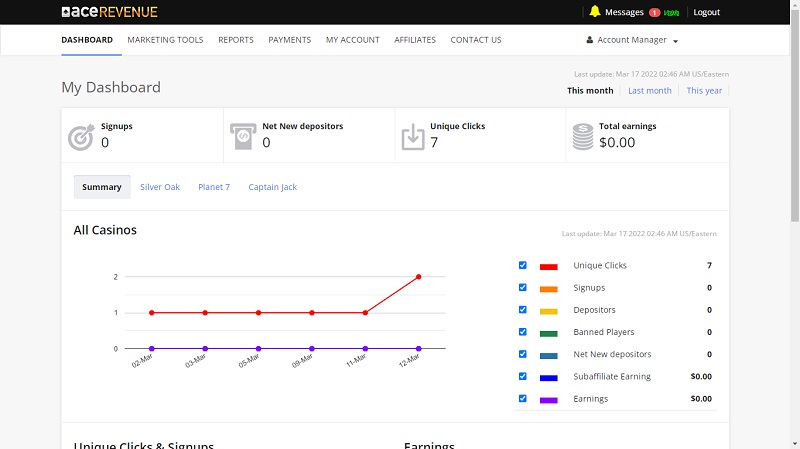The width and height of the screenshot is (800, 449).
Task: Open Marketing Tools menu
Action: tap(165, 40)
